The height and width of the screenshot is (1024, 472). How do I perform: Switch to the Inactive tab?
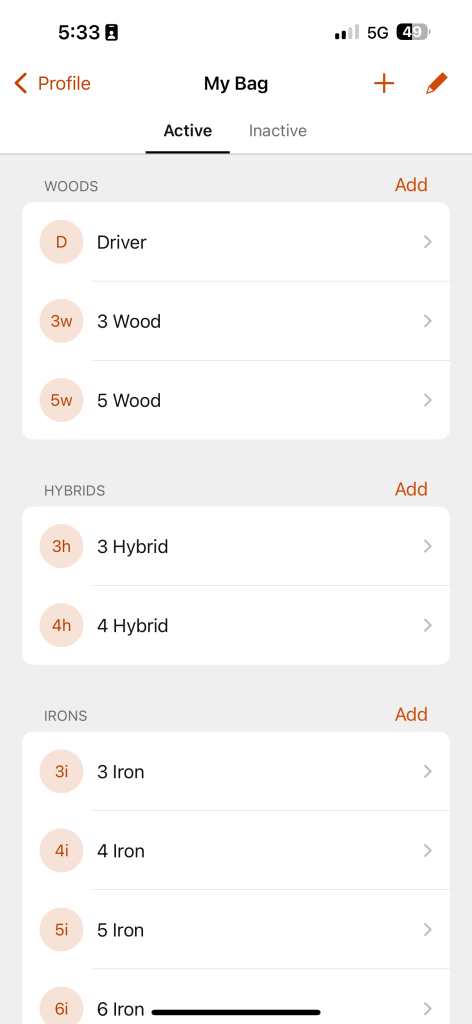277,131
